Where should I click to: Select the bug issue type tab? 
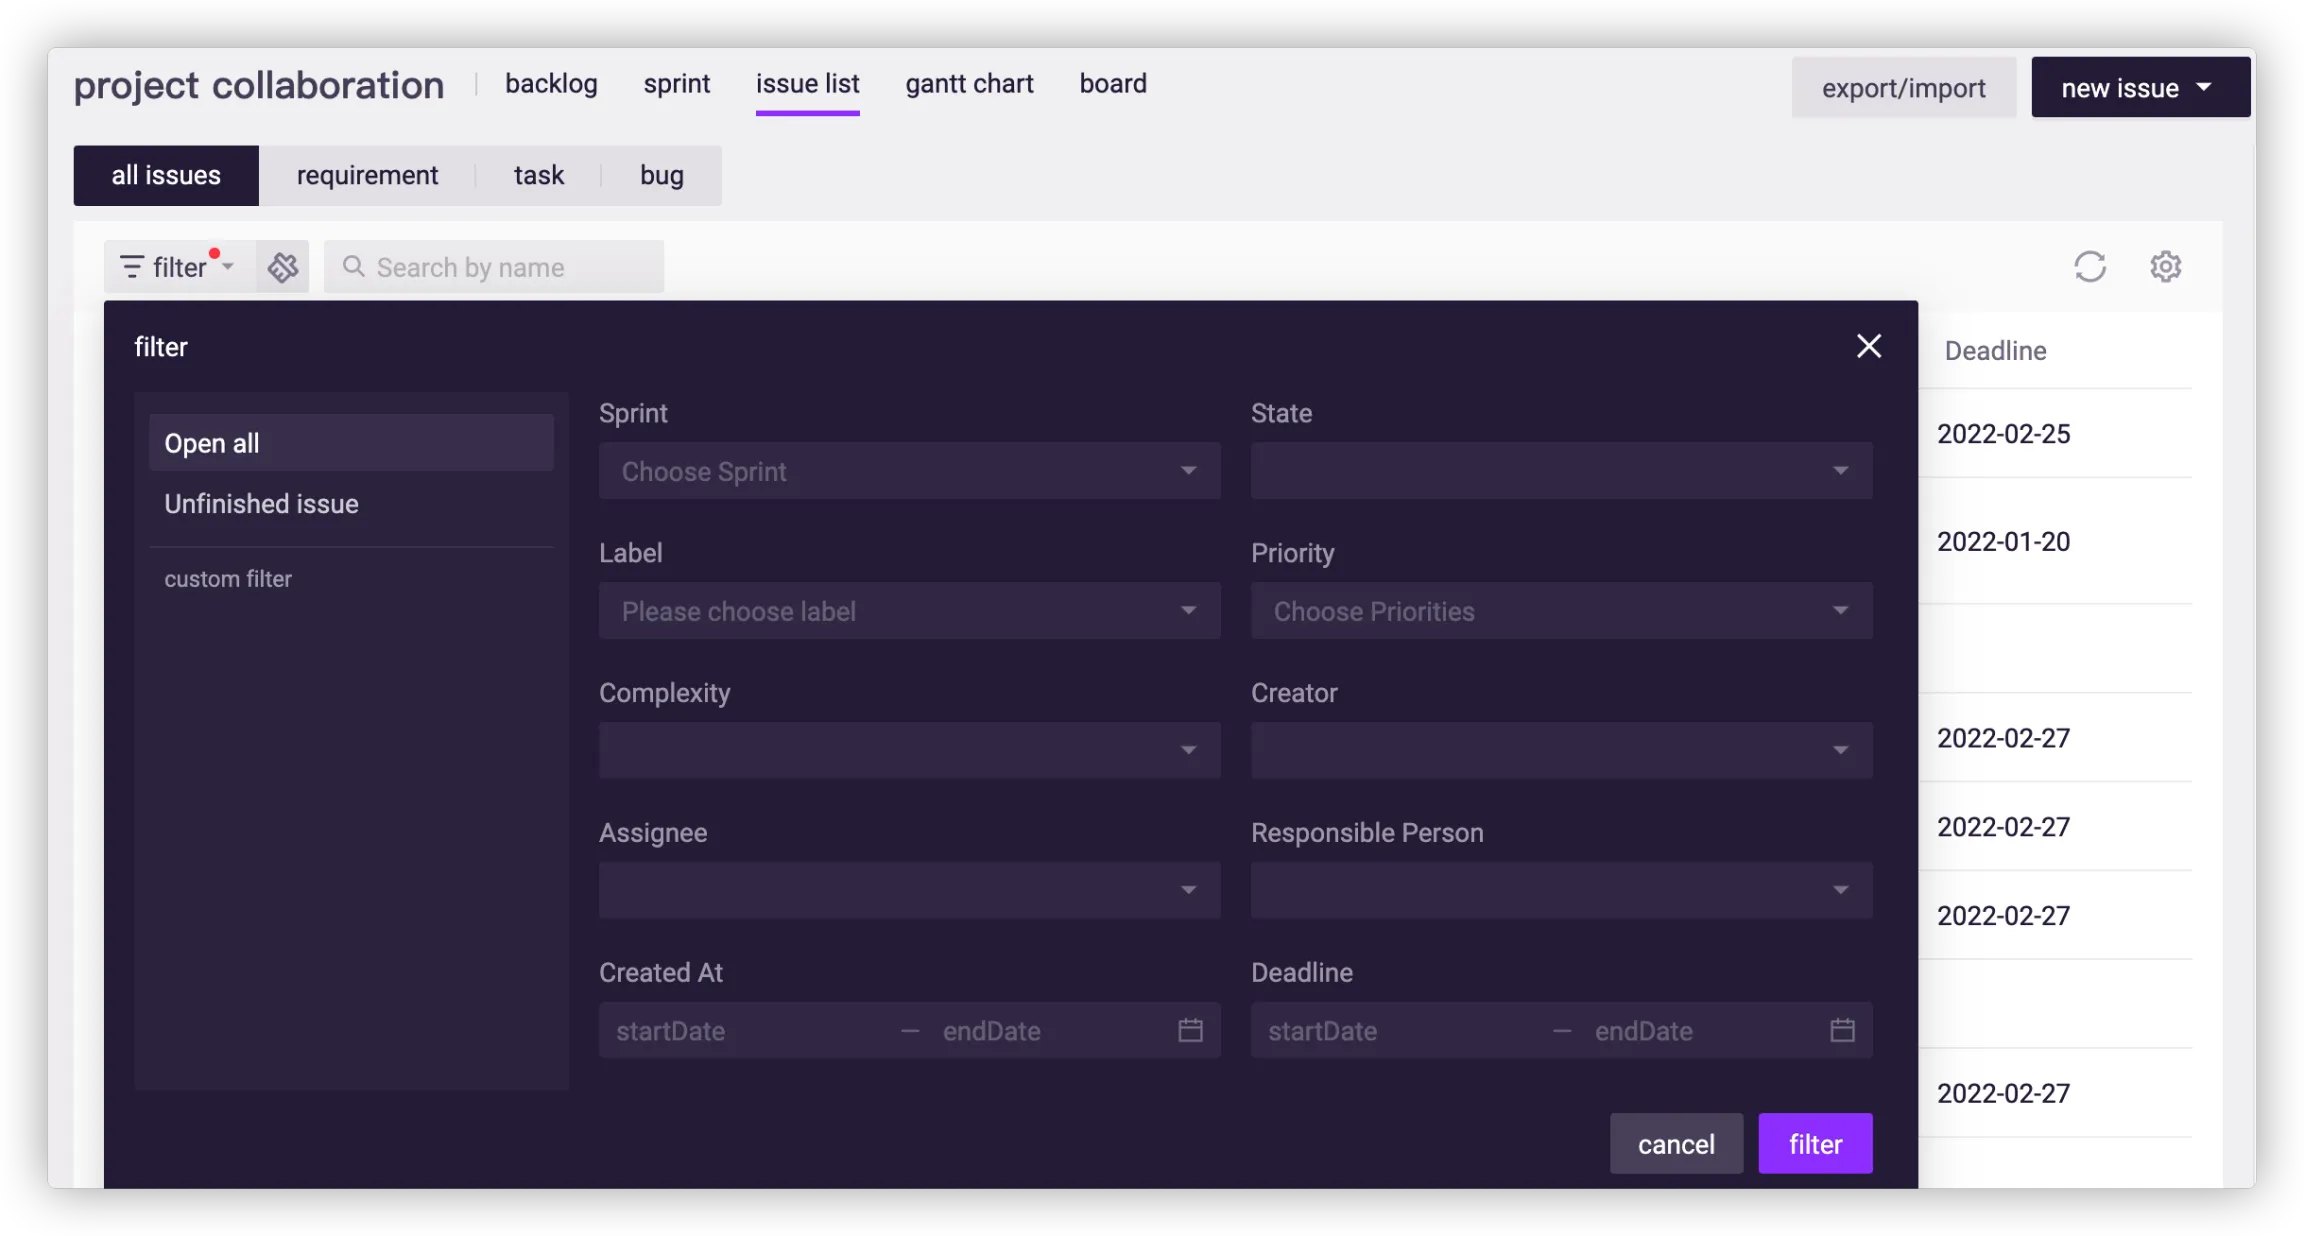point(661,176)
